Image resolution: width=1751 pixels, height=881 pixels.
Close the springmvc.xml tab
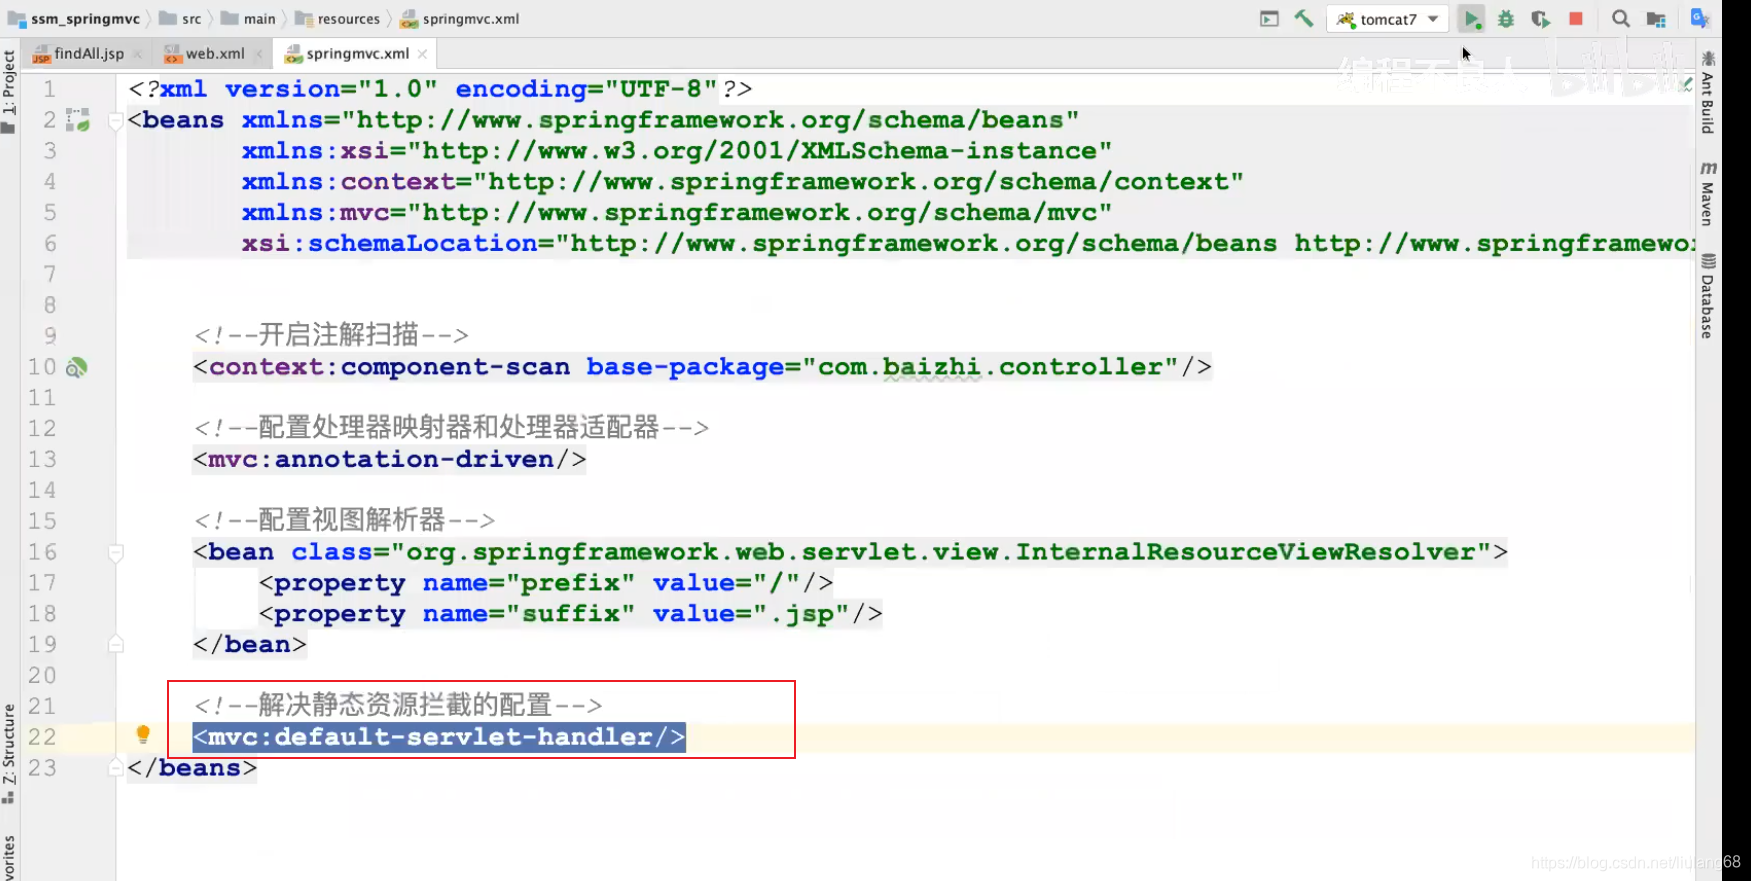[x=422, y=54]
